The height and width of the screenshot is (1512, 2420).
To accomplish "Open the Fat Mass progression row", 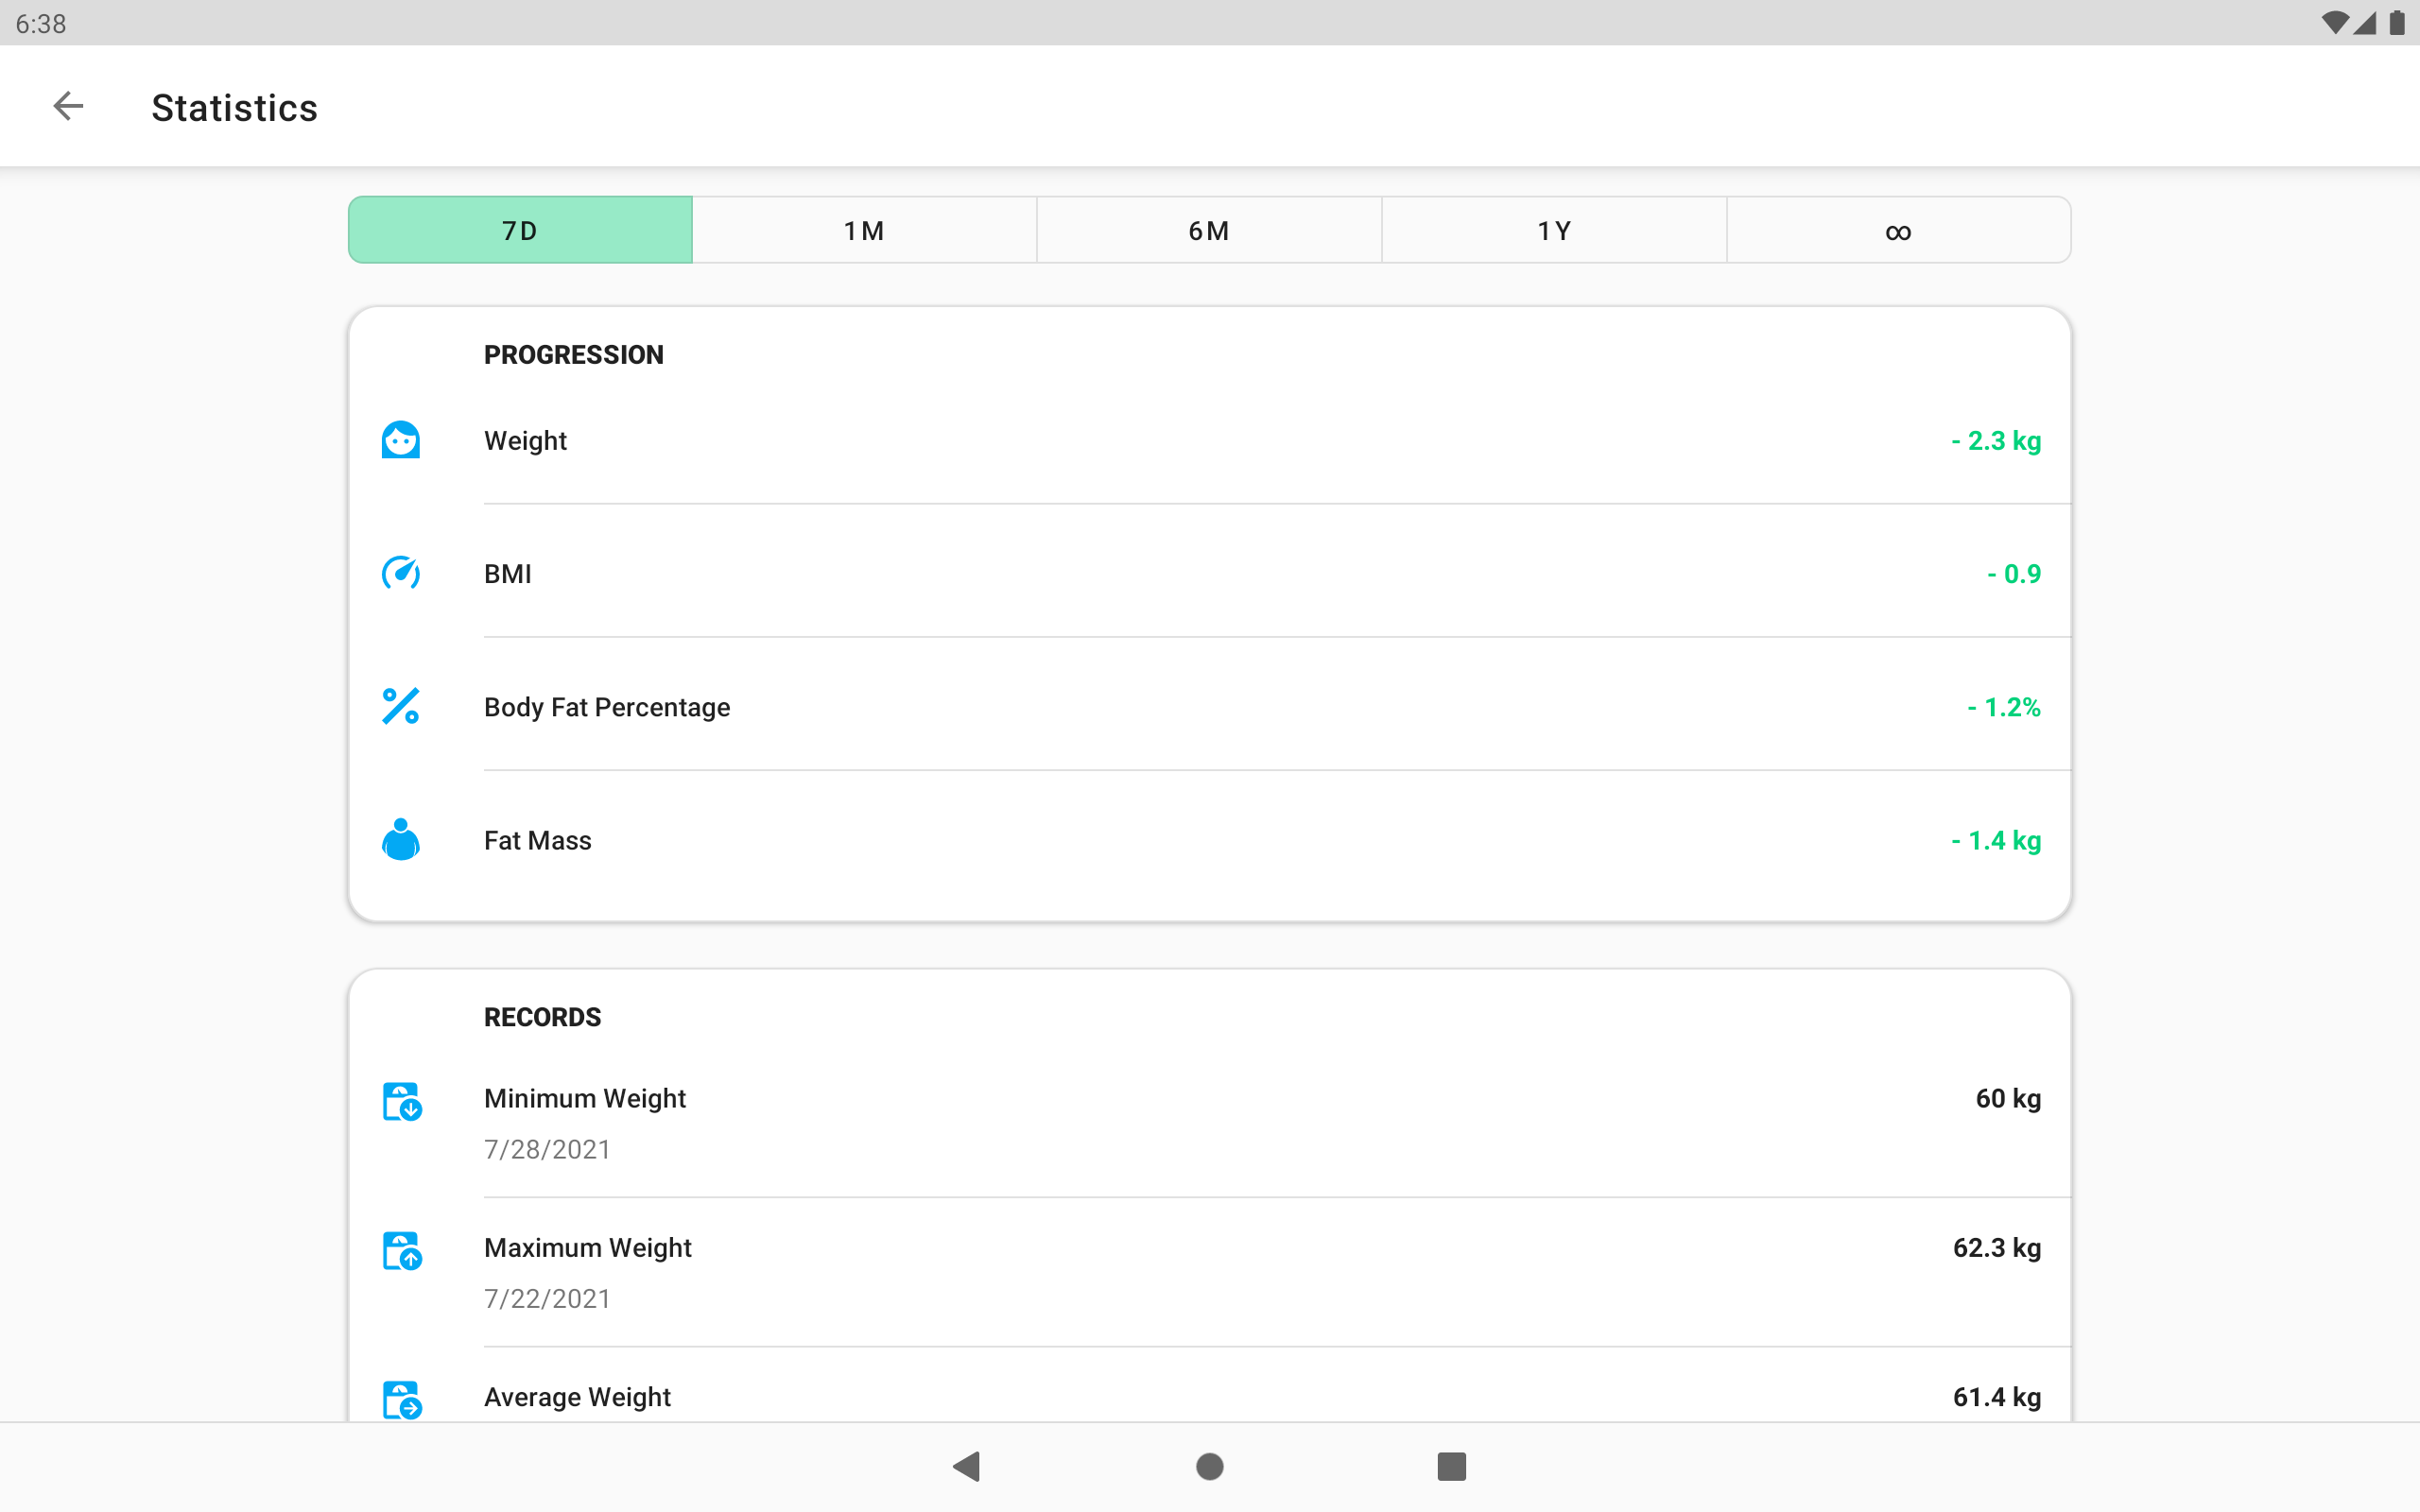I will tap(1210, 839).
